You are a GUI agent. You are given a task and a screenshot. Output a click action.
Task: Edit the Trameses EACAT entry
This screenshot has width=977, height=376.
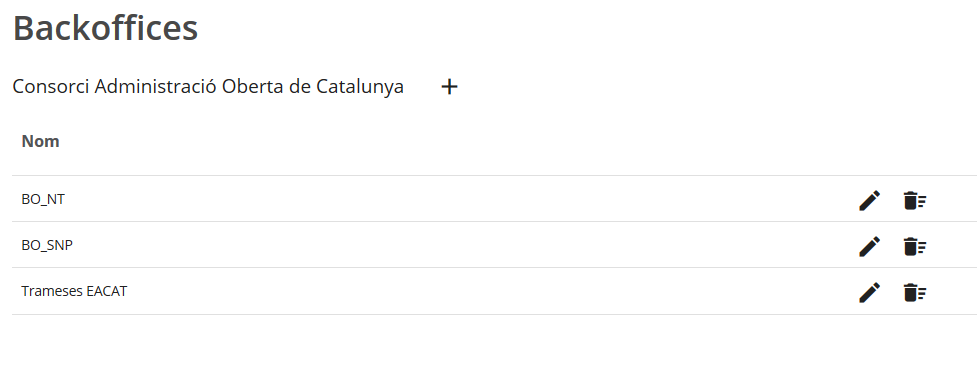click(x=870, y=292)
